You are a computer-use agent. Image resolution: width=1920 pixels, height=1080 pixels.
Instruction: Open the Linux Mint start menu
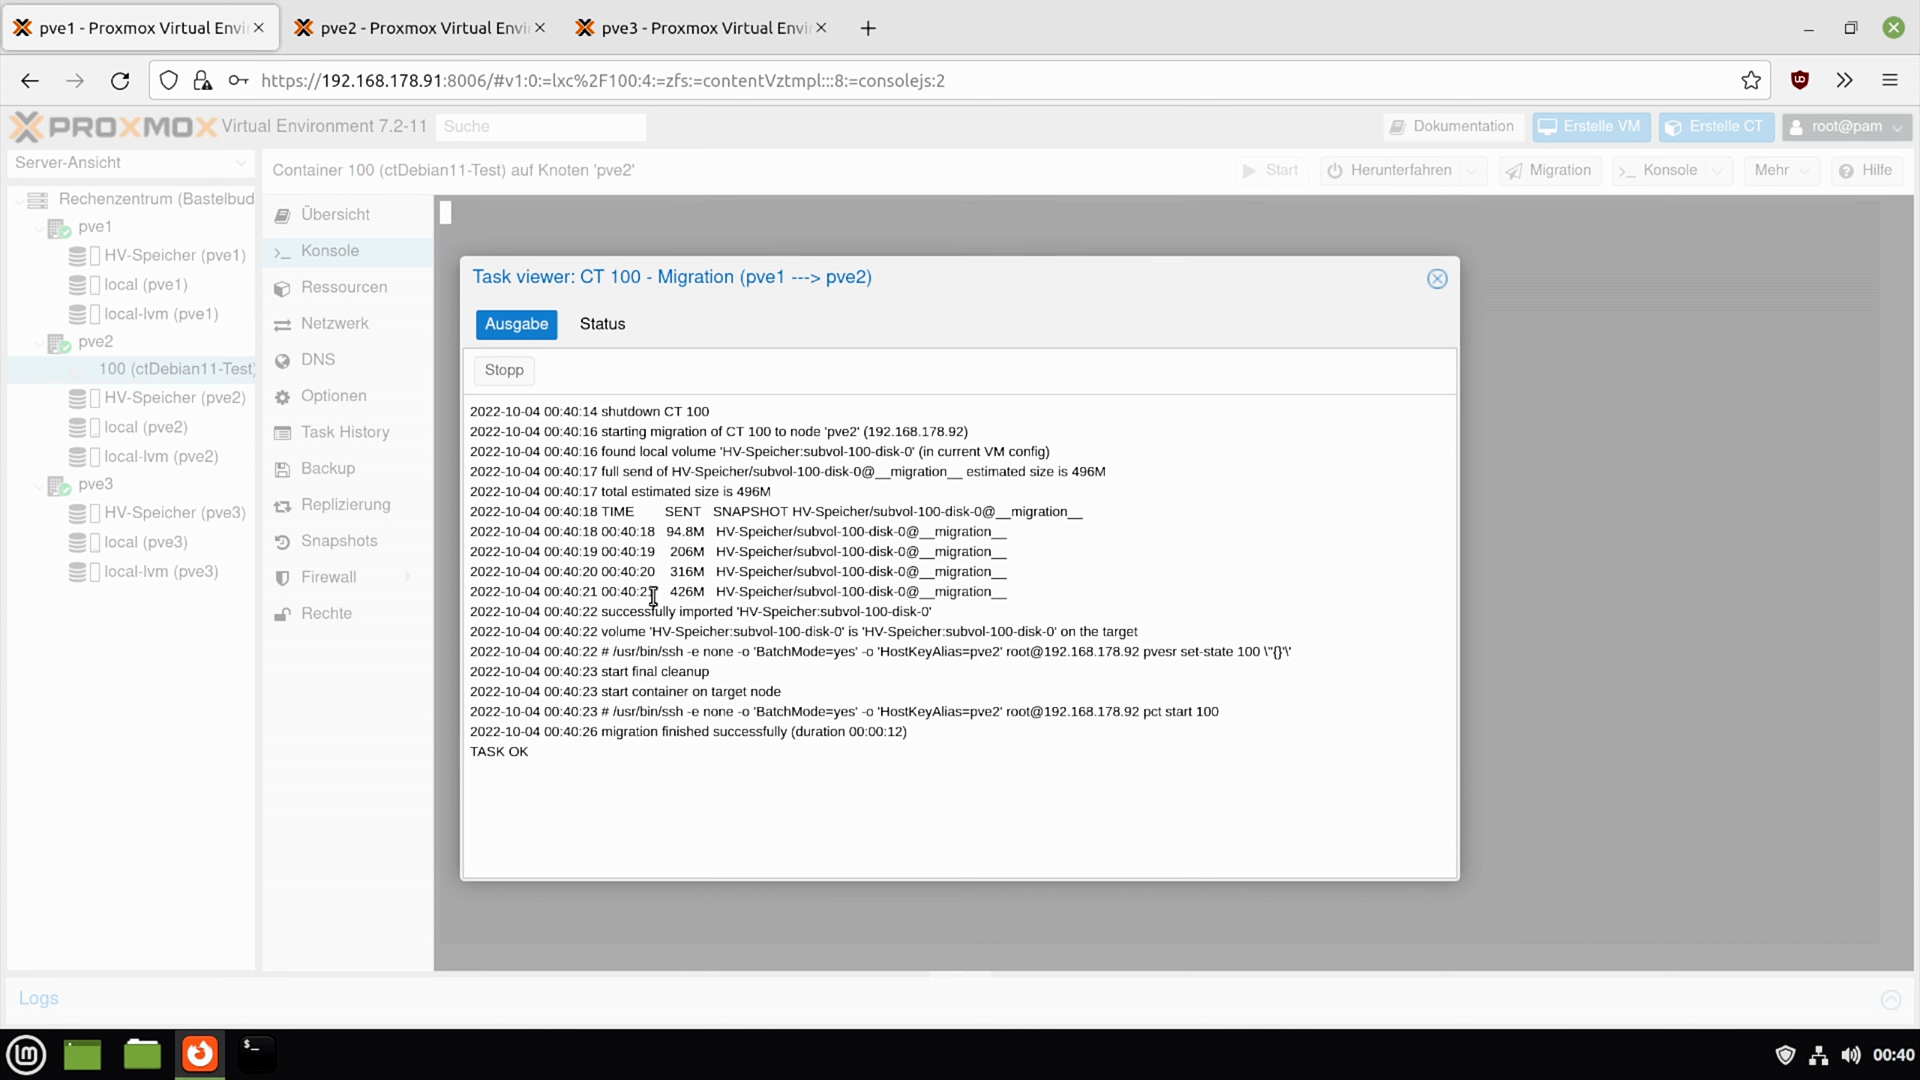pyautogui.click(x=26, y=1054)
